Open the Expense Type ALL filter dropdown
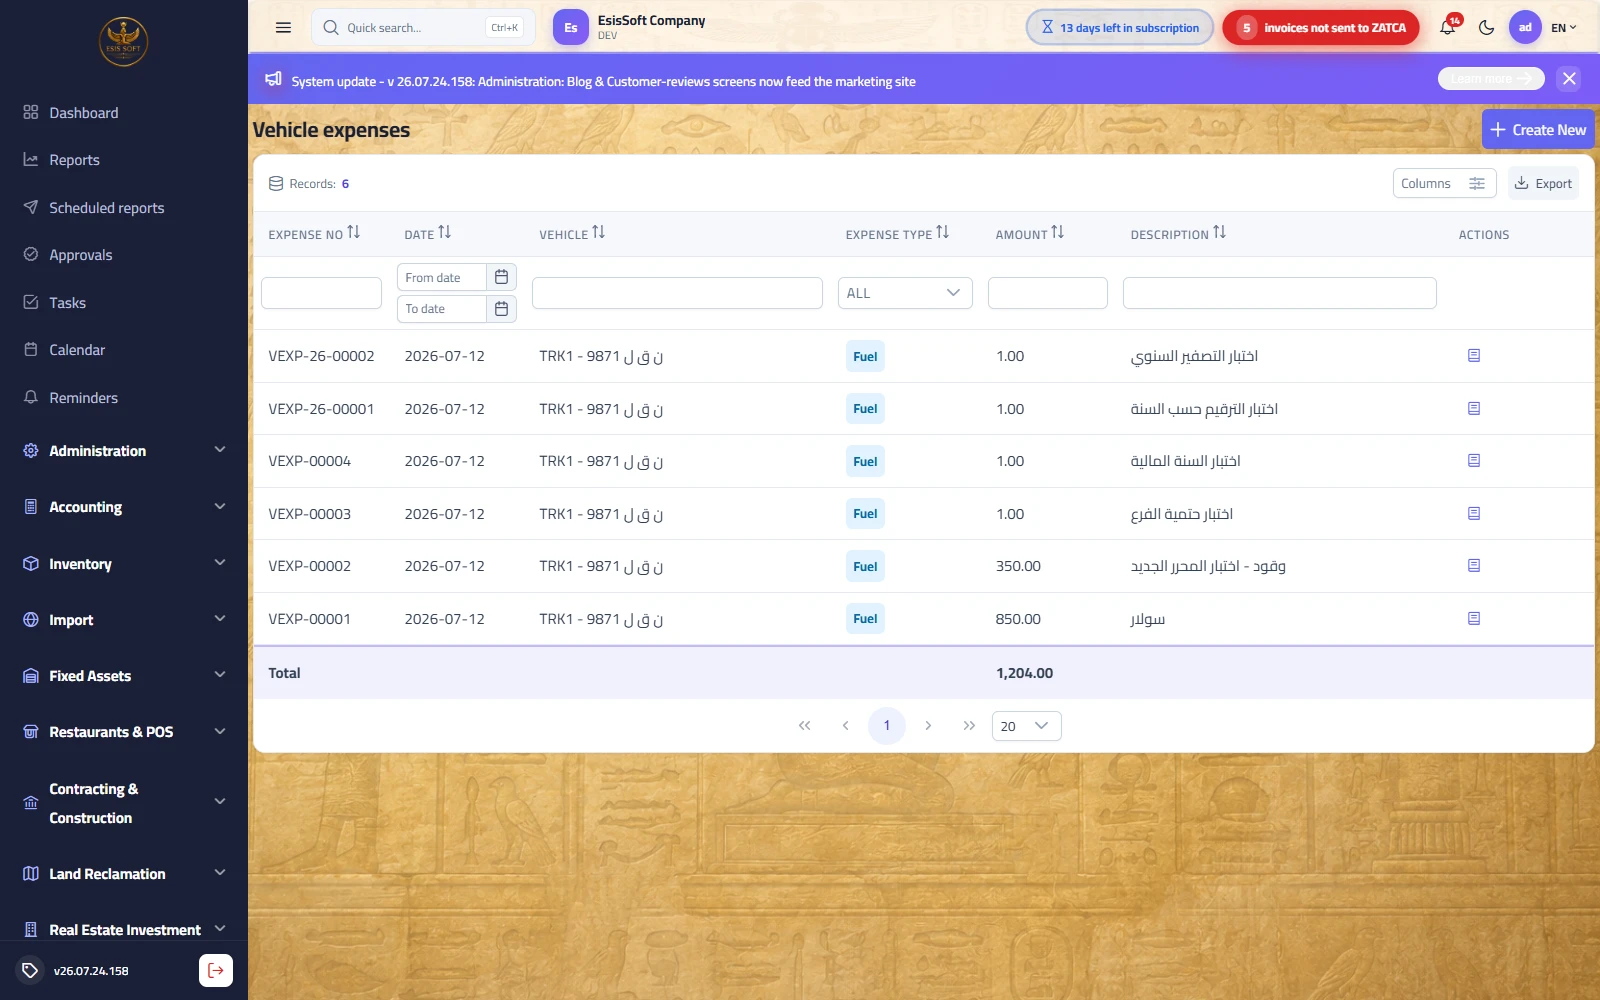Viewport: 1600px width, 1000px height. tap(905, 293)
